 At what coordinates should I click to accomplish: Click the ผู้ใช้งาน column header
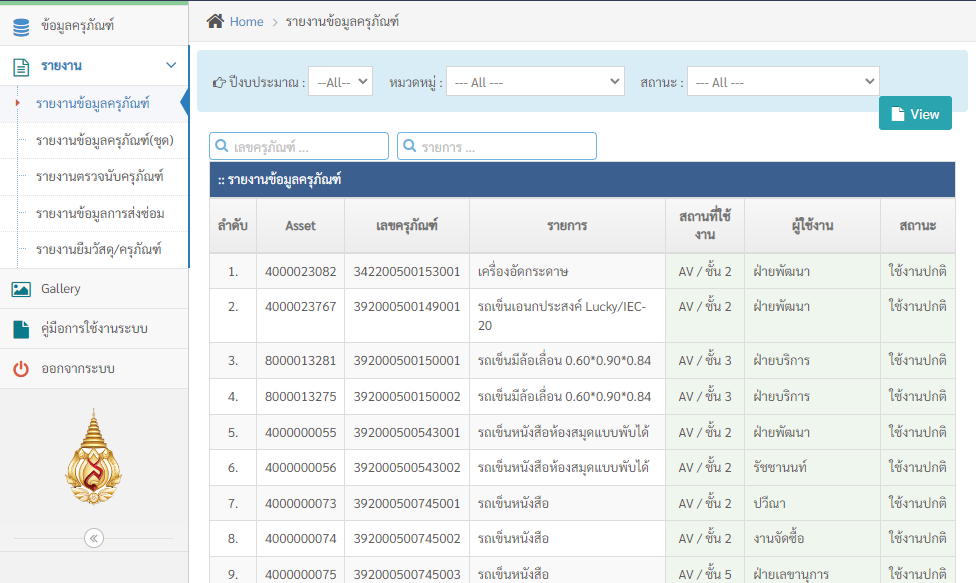pos(812,225)
